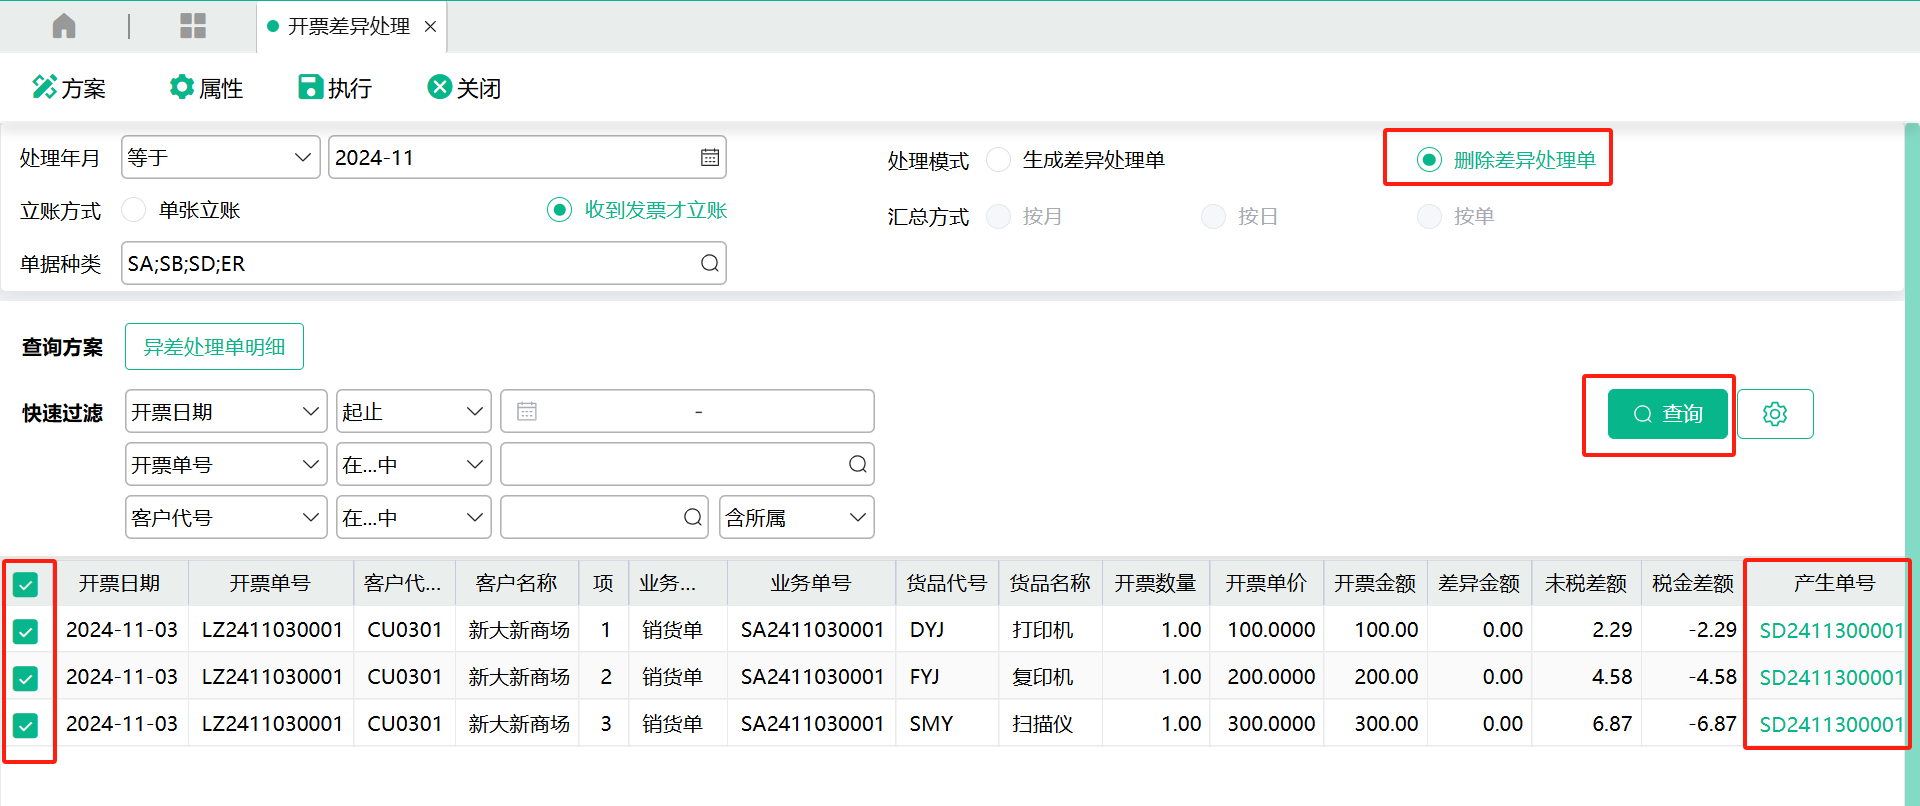Uncheck the row with 打印机
1920x806 pixels.
(26, 631)
